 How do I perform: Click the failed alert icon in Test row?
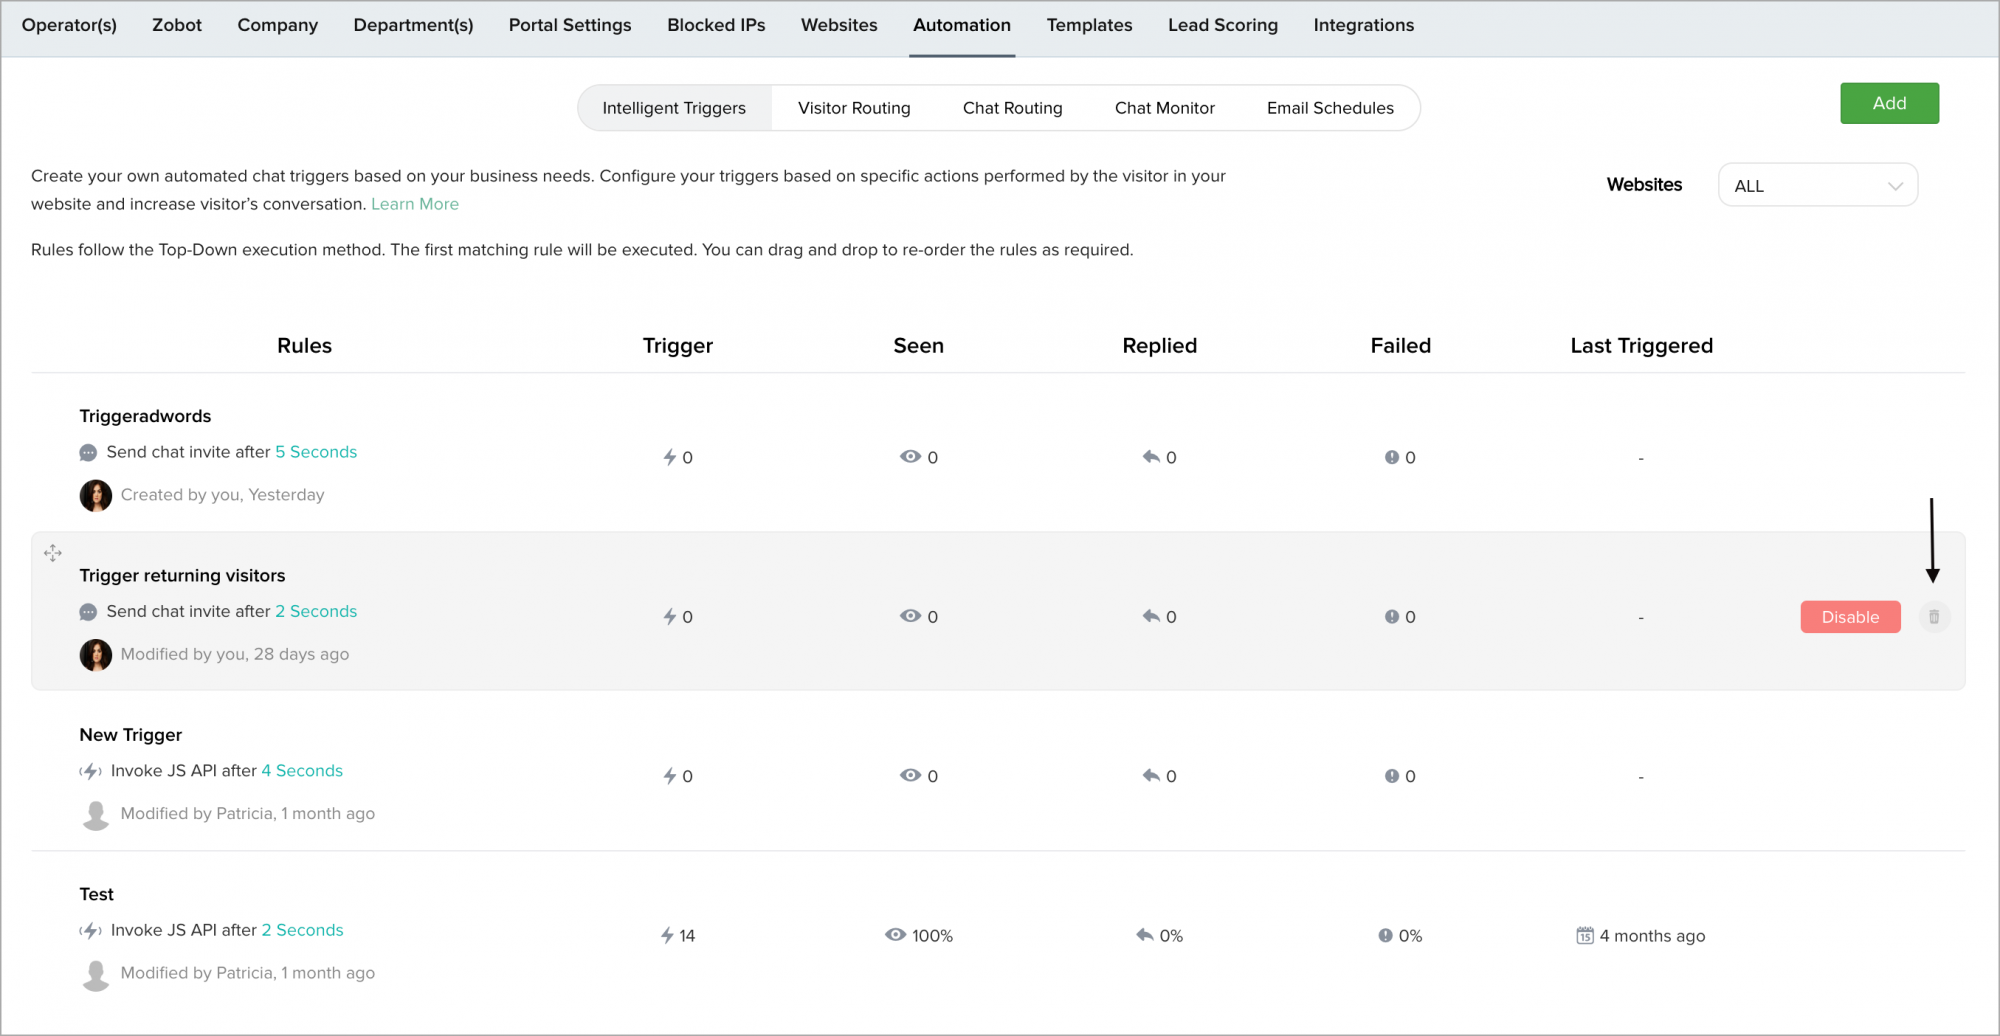[x=1385, y=936]
